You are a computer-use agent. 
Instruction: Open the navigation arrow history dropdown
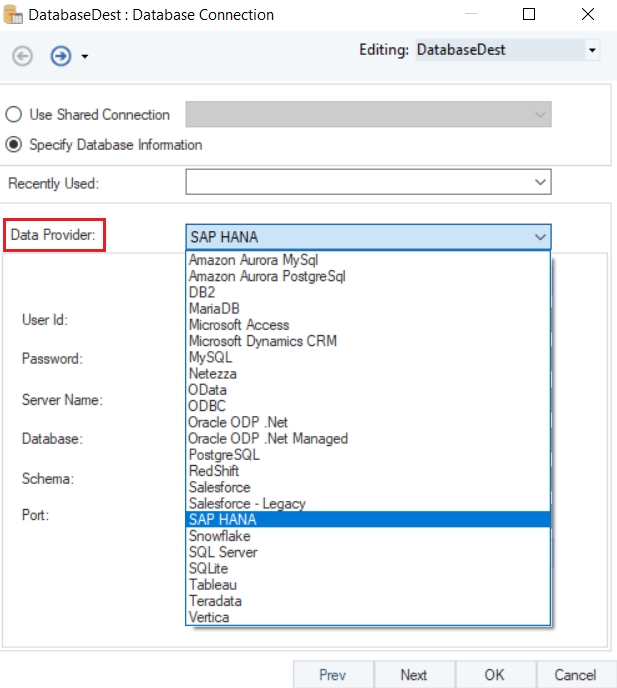coord(85,57)
